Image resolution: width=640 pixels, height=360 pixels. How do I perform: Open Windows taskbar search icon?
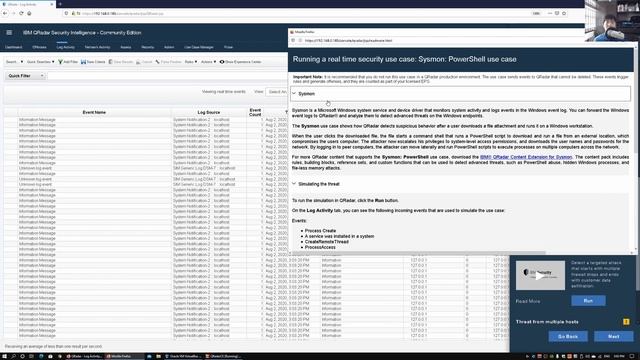pyautogui.click(x=13, y=356)
